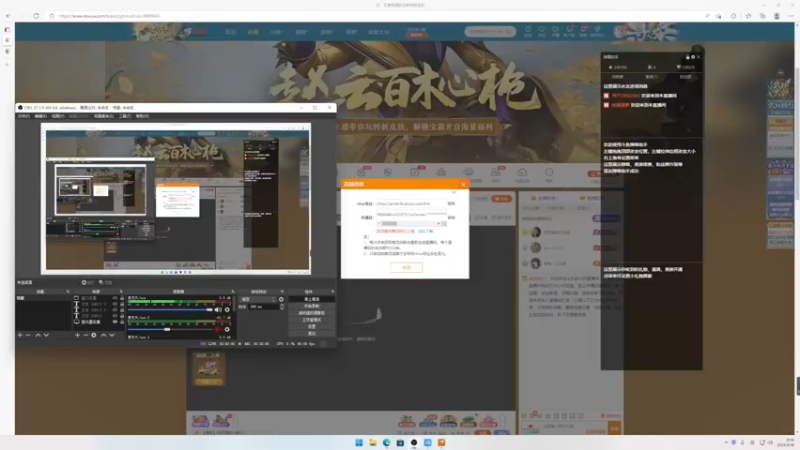
Task: Go to the 首页 home tab on Douyu
Action: pyautogui.click(x=230, y=32)
